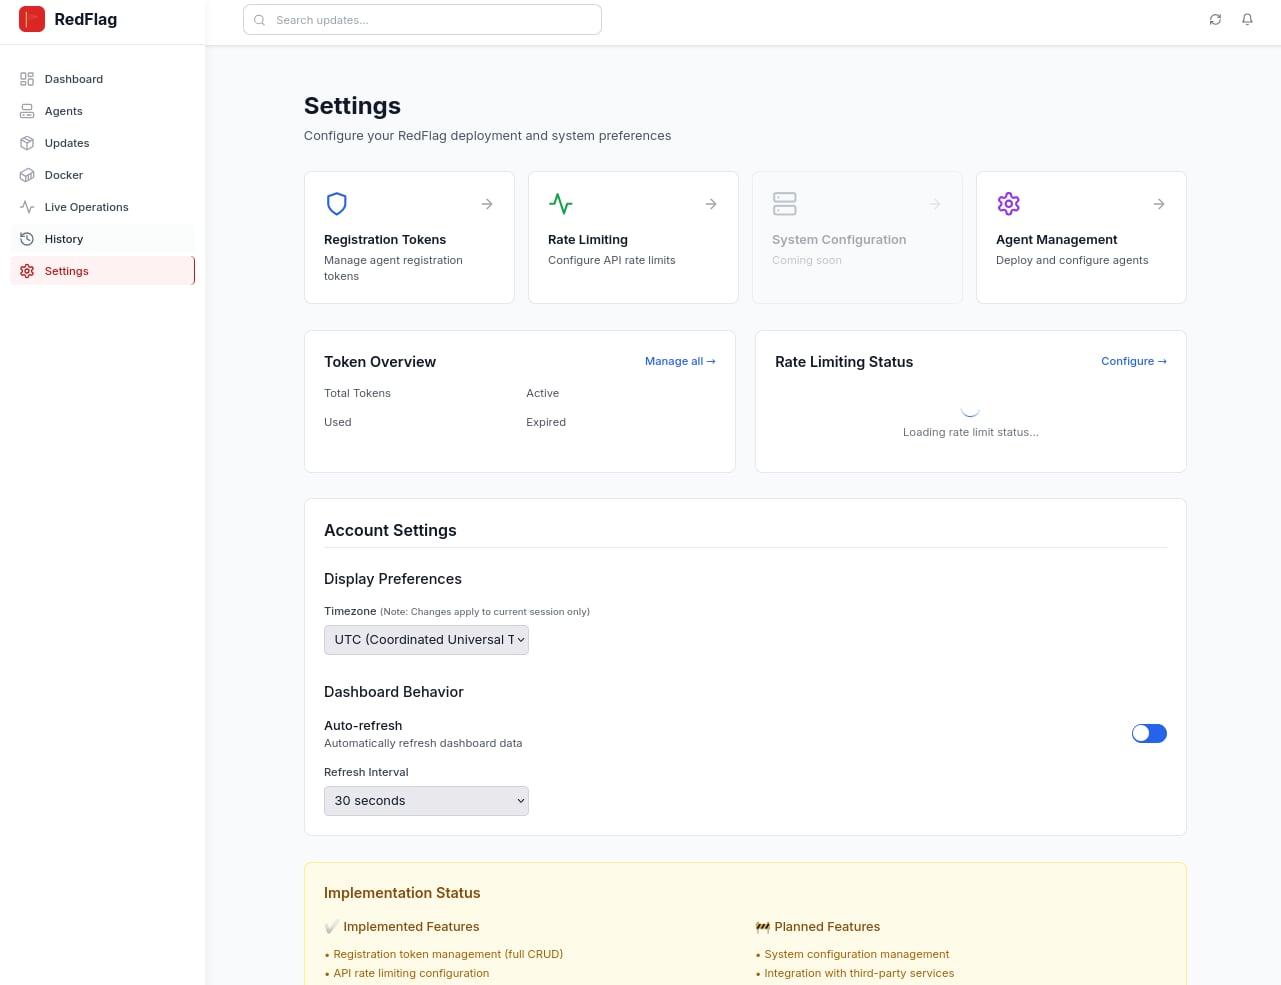Click the activity pulse icon on Rate Limiting
The image size is (1281, 985).
[x=561, y=204]
